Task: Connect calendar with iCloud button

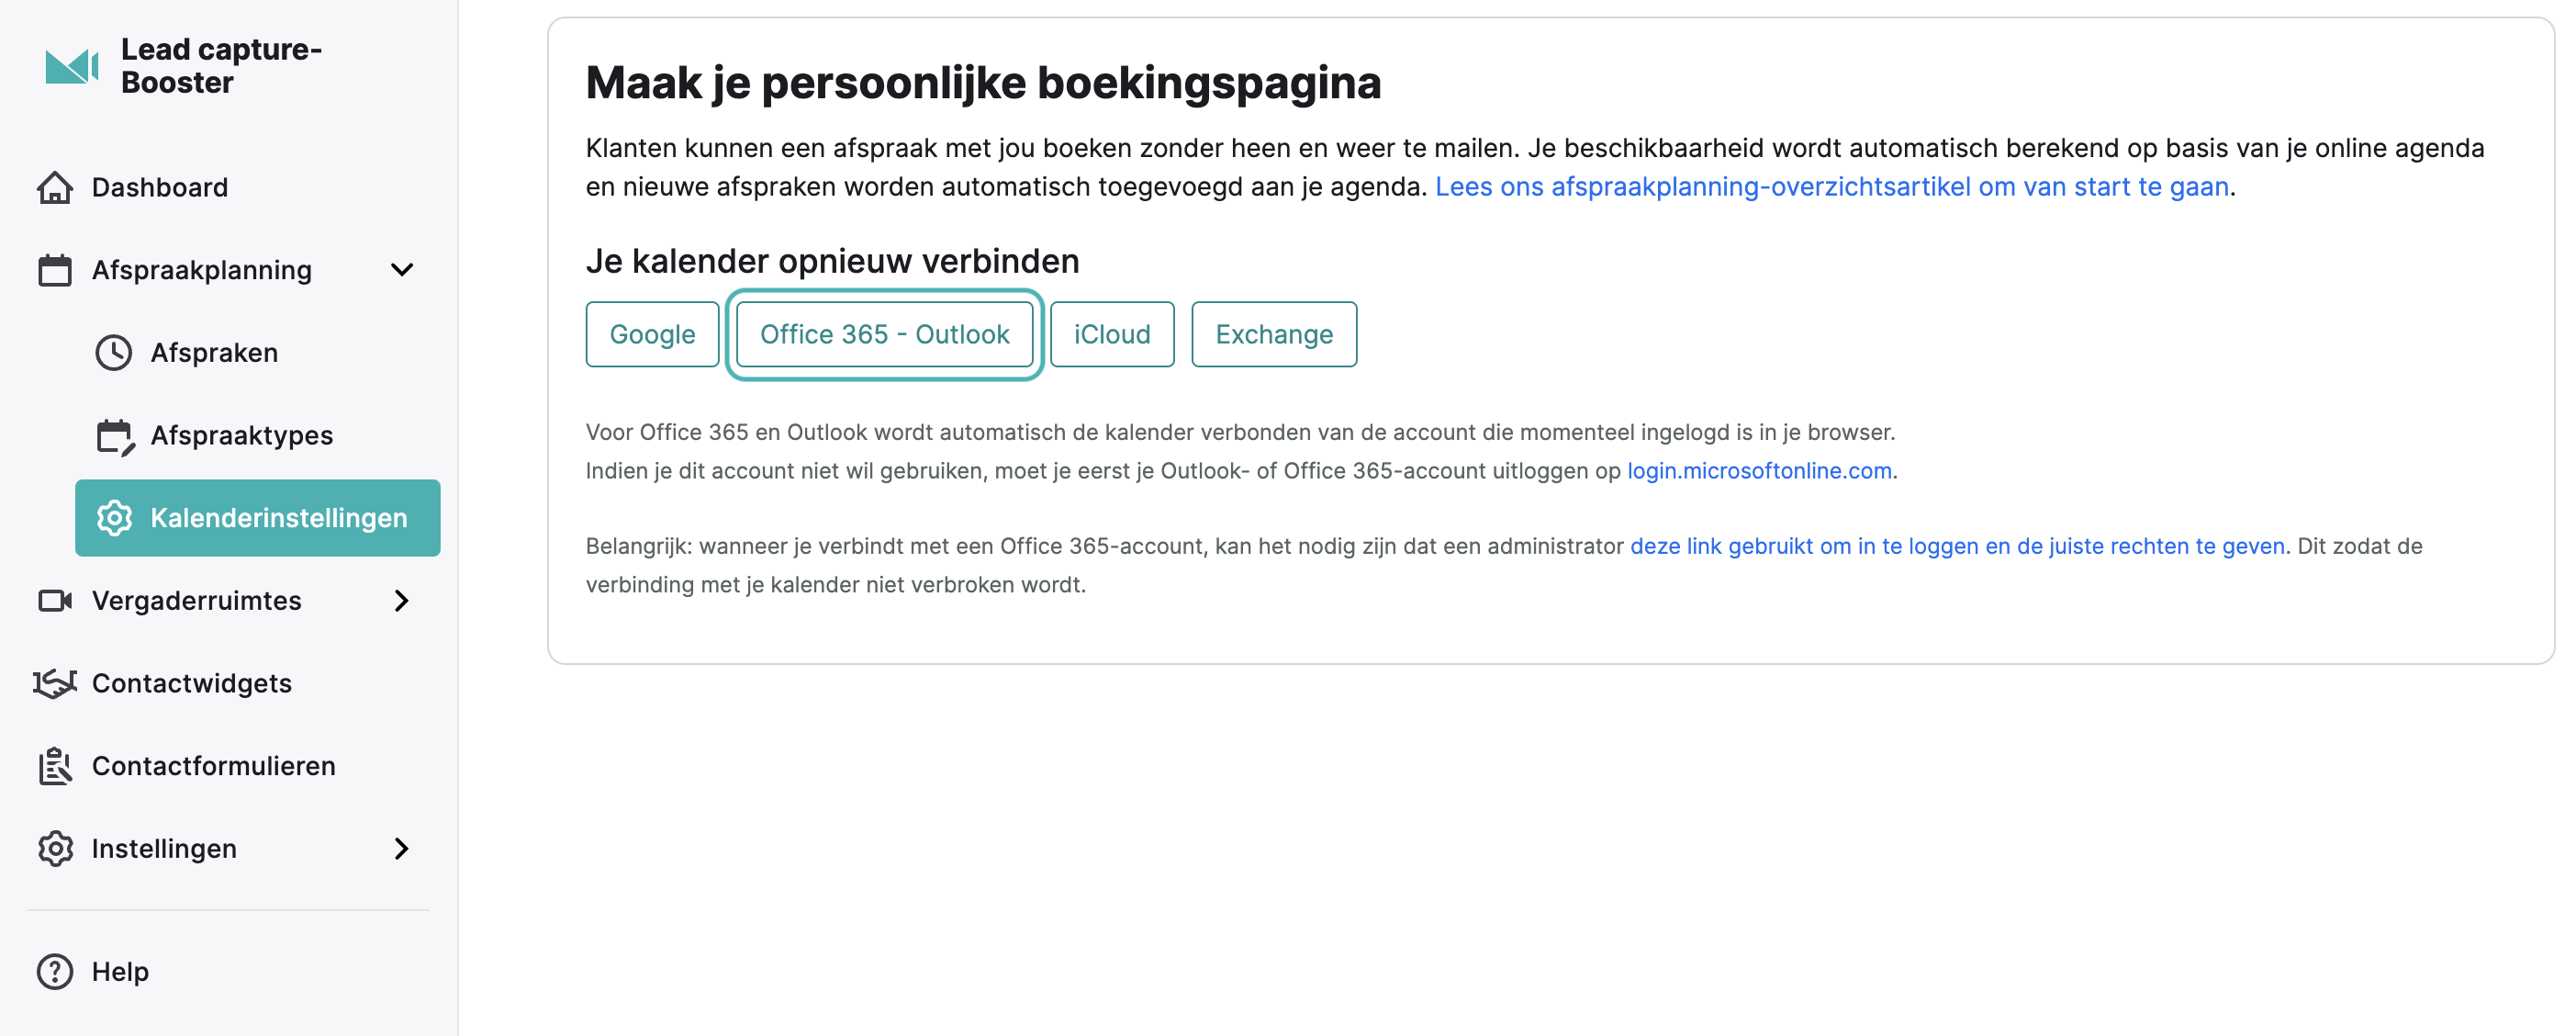Action: [1112, 335]
